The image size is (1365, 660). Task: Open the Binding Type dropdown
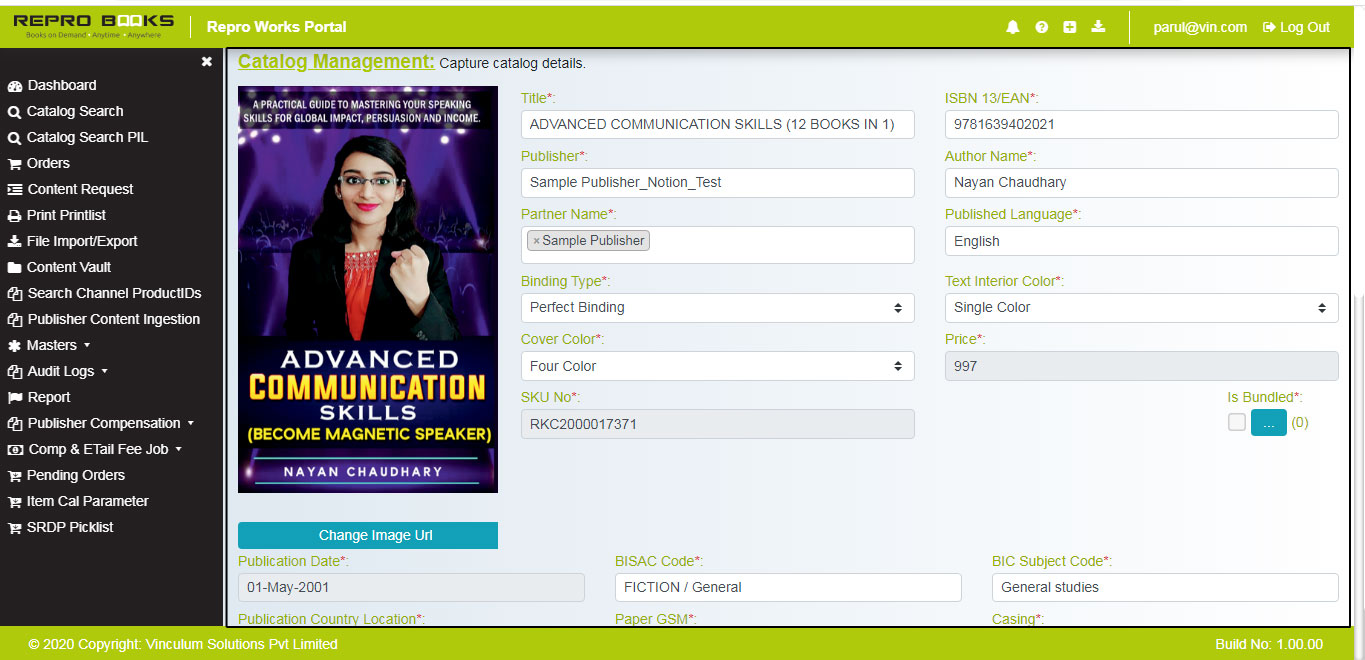pos(717,308)
